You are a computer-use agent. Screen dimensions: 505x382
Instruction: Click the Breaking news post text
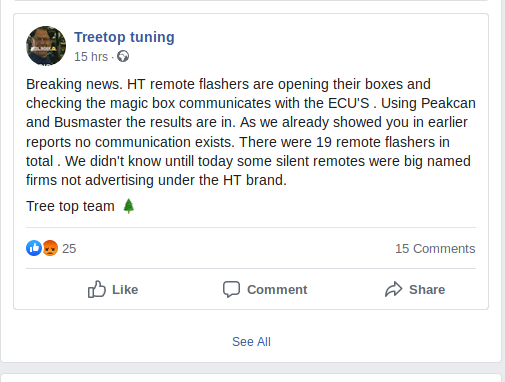coord(251,132)
